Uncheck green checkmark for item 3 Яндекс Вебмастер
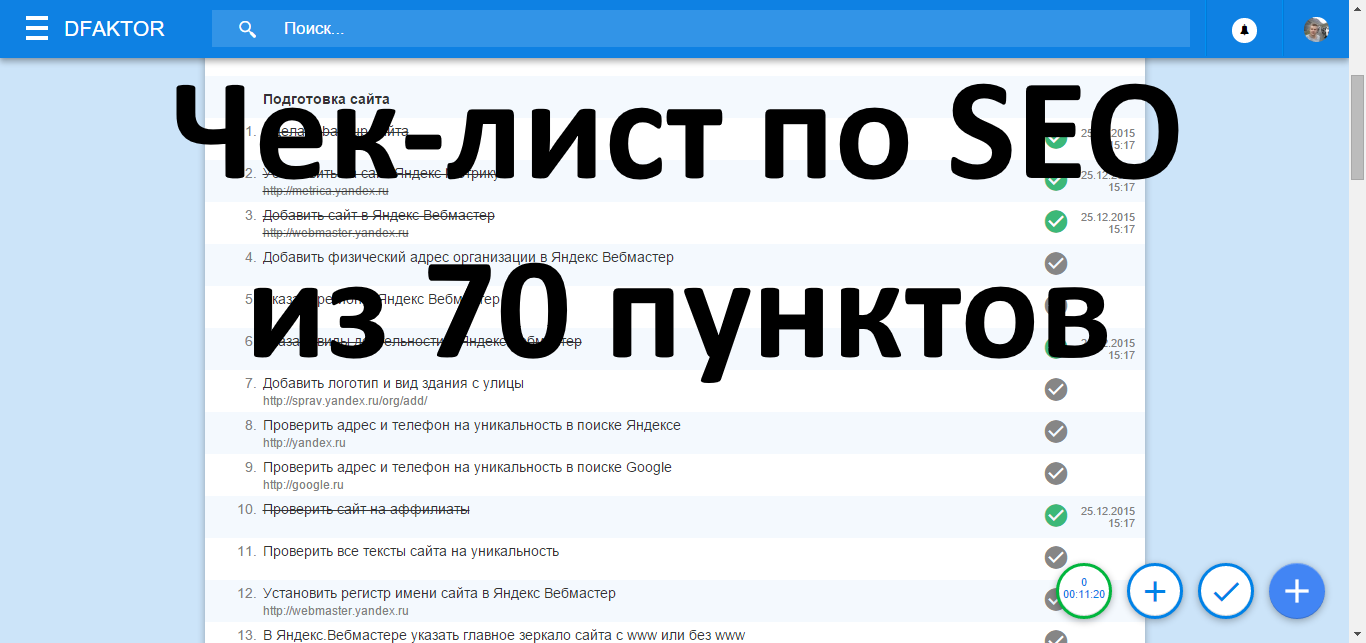 (1056, 221)
